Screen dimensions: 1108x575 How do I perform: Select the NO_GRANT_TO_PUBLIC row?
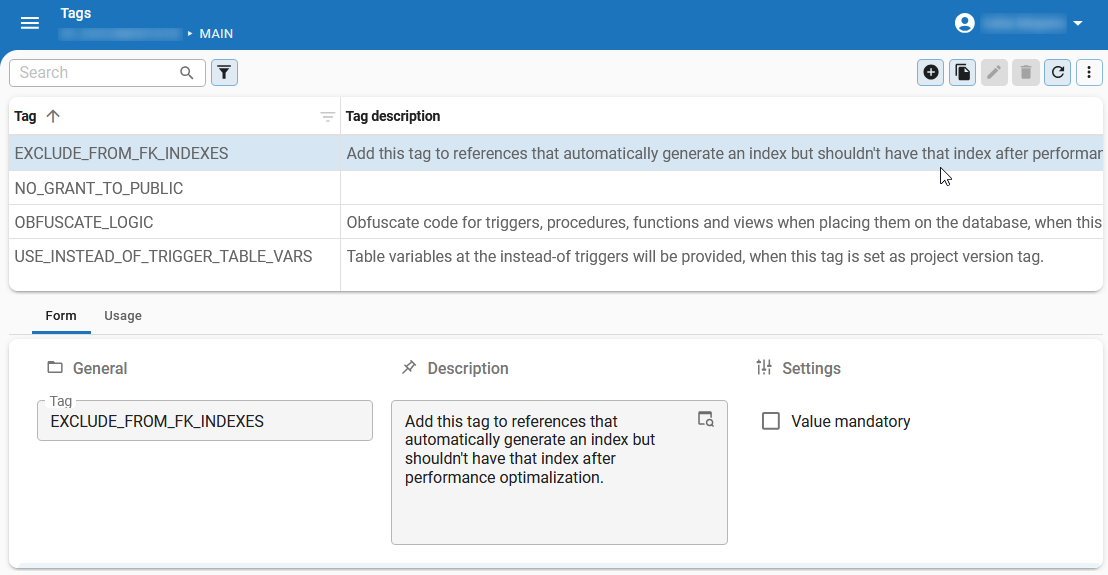pos(99,188)
